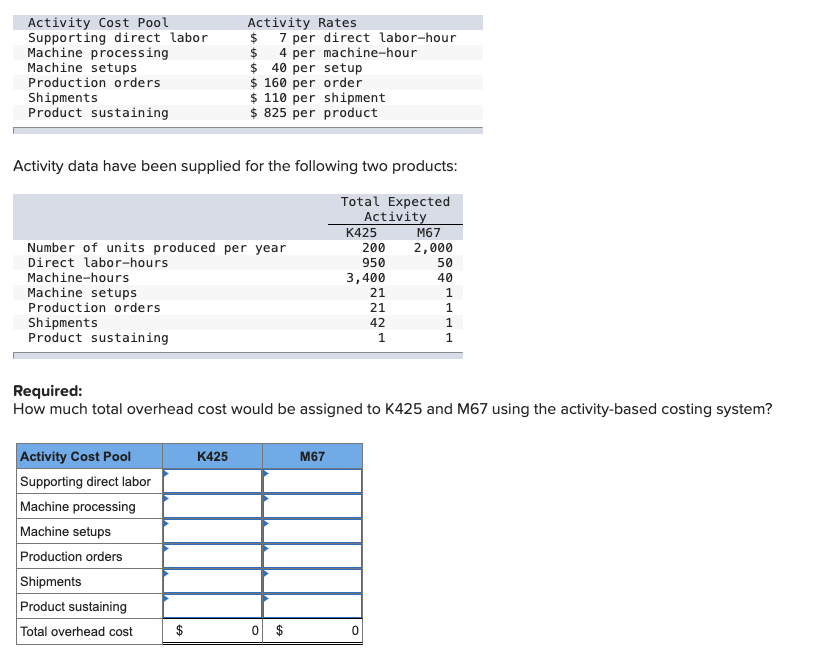
Task: Click the M67 answer table header
Action: (x=312, y=456)
